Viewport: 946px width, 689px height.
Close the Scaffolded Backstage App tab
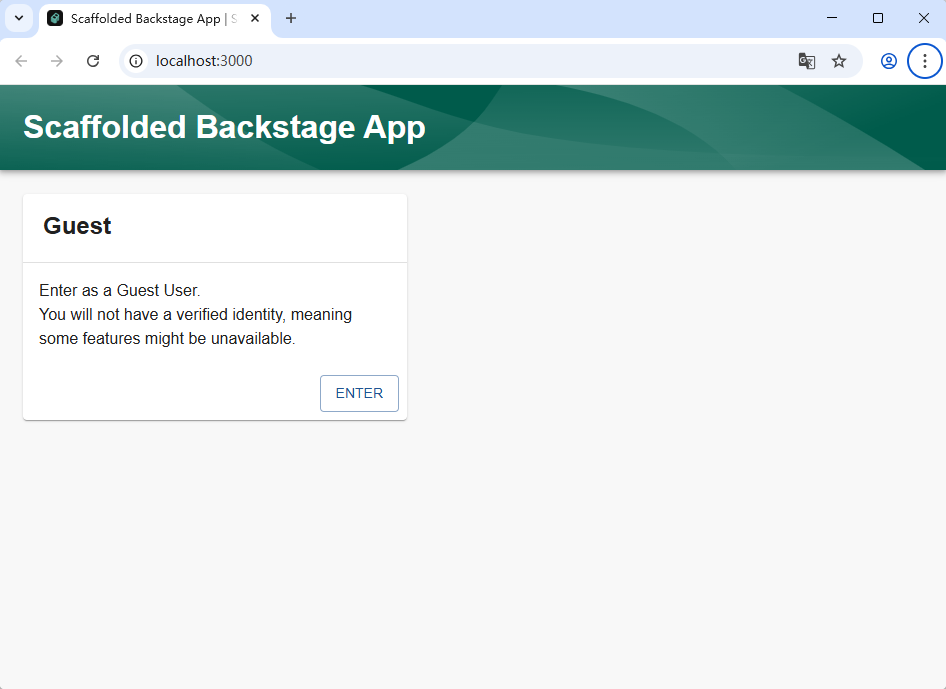255,18
